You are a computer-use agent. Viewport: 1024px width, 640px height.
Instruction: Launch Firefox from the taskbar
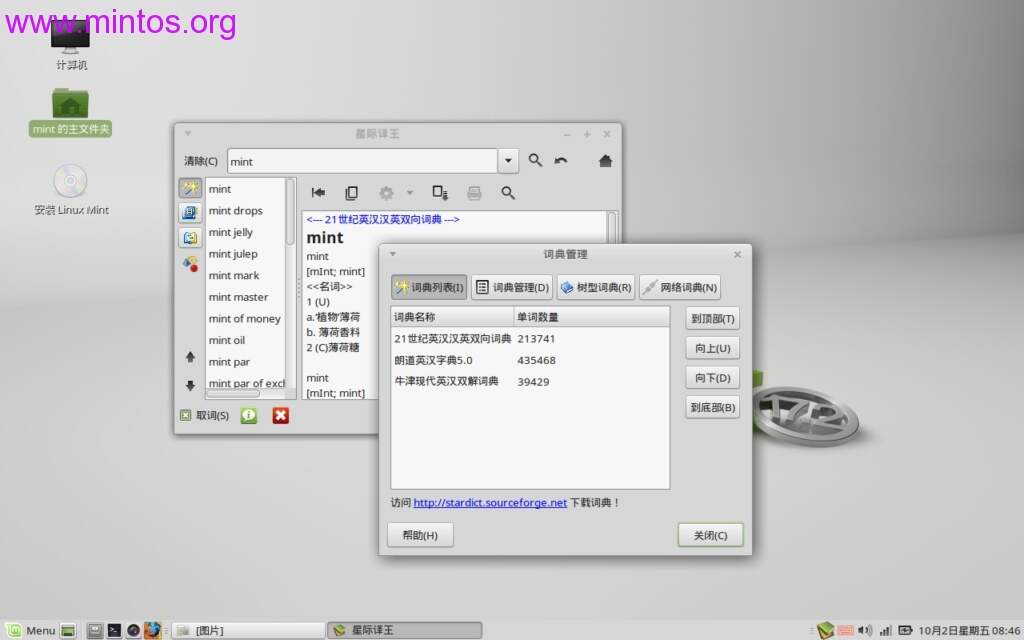point(152,630)
